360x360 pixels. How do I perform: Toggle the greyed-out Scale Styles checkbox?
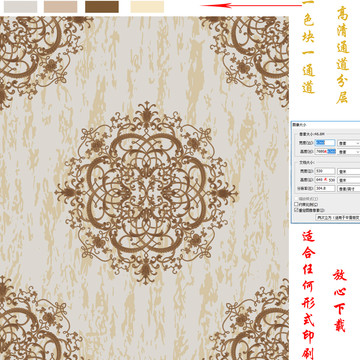[296, 199]
